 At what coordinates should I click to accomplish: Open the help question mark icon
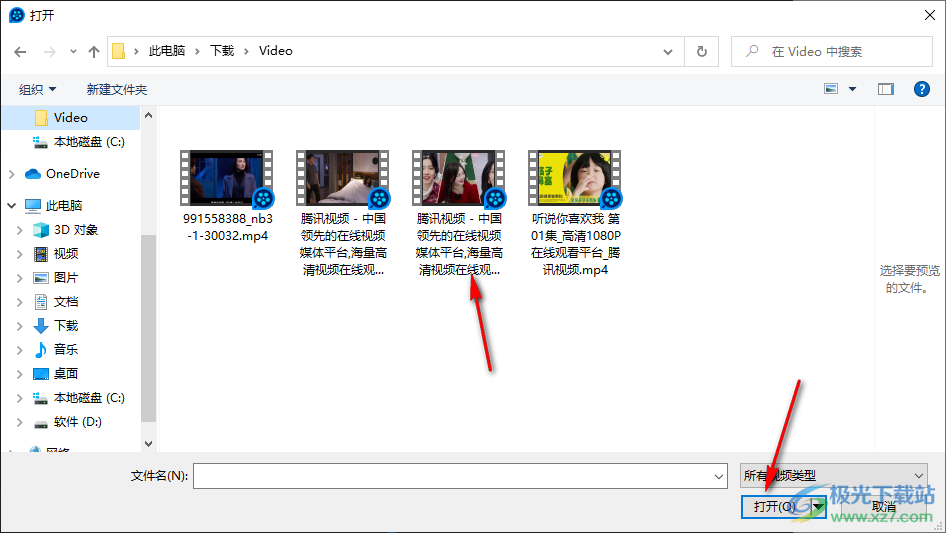[x=921, y=89]
